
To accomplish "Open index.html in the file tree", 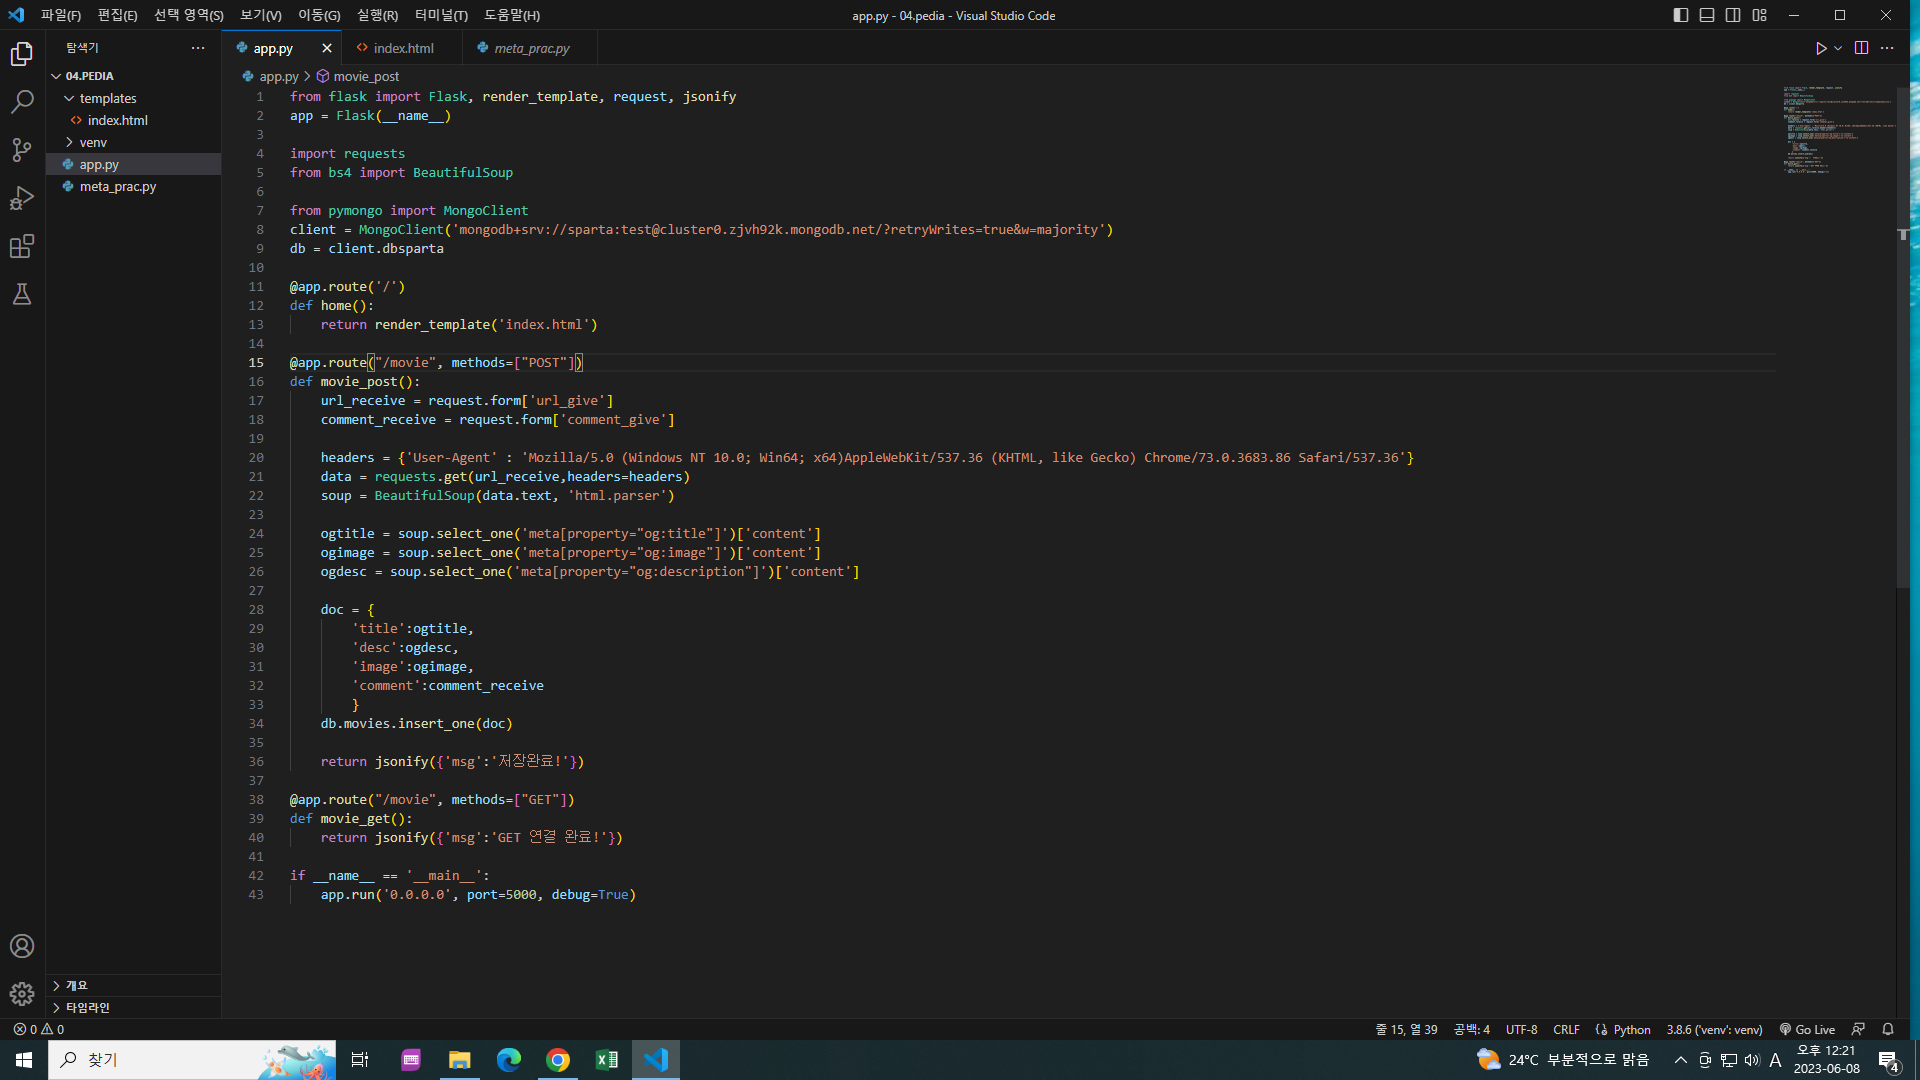I will pos(133,120).
